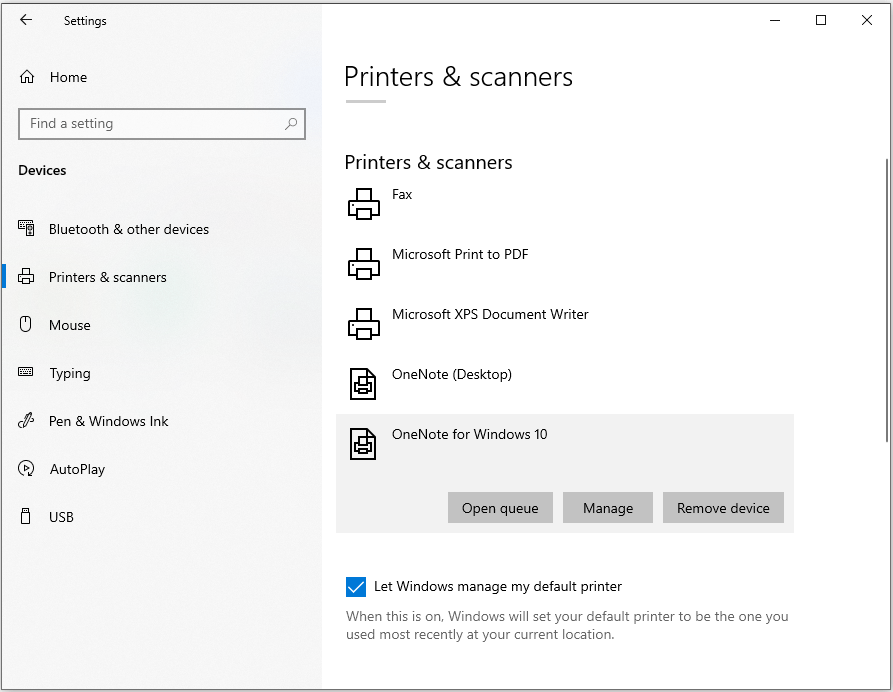
Task: Click the Manage button
Action: 607,508
